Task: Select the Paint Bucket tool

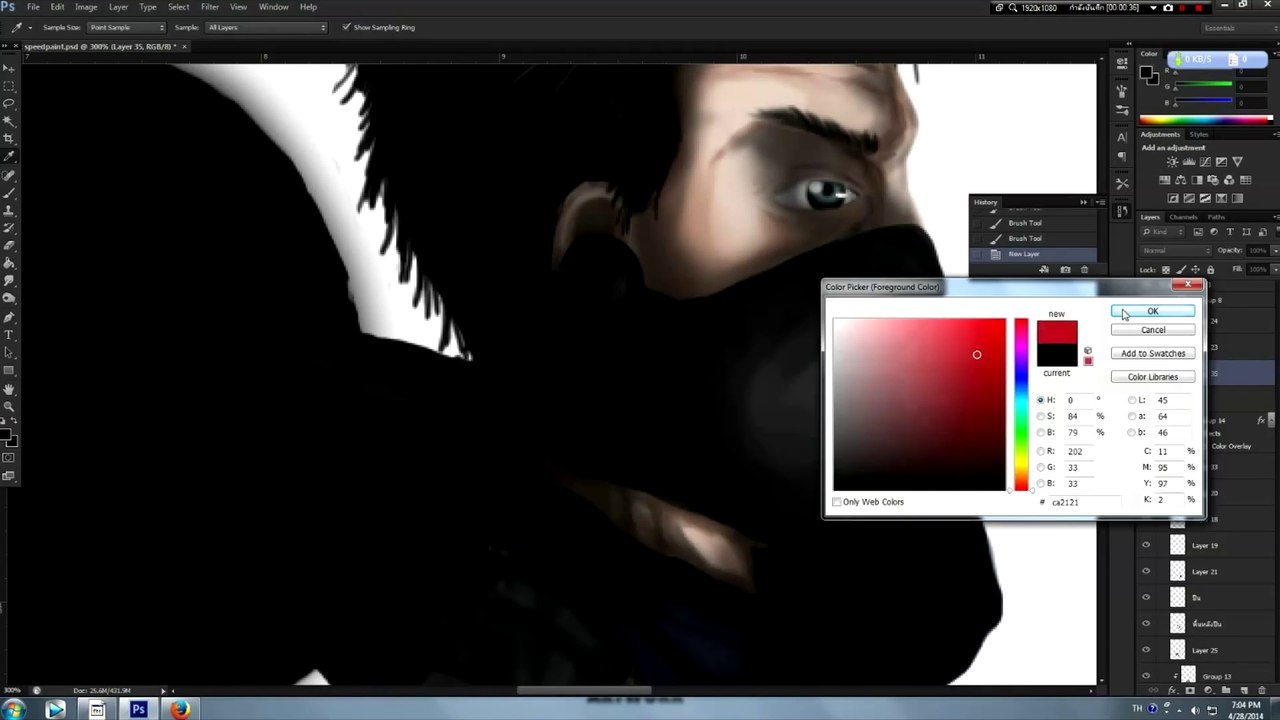Action: tap(9, 264)
